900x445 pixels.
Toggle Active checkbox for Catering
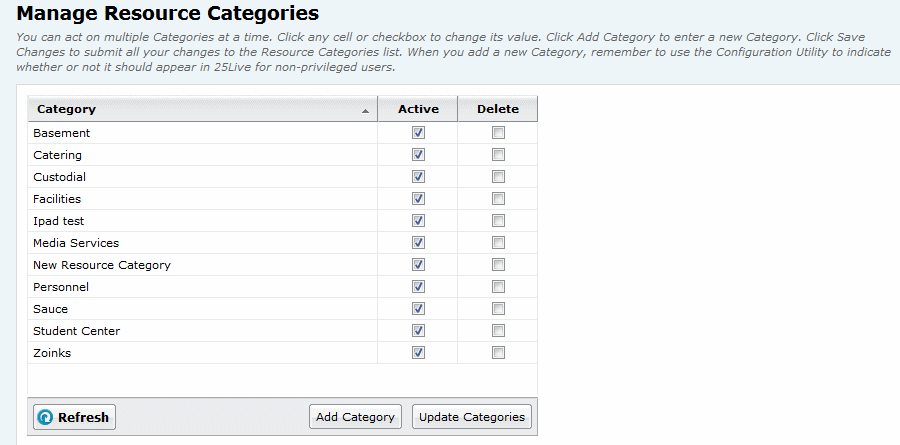[418, 155]
